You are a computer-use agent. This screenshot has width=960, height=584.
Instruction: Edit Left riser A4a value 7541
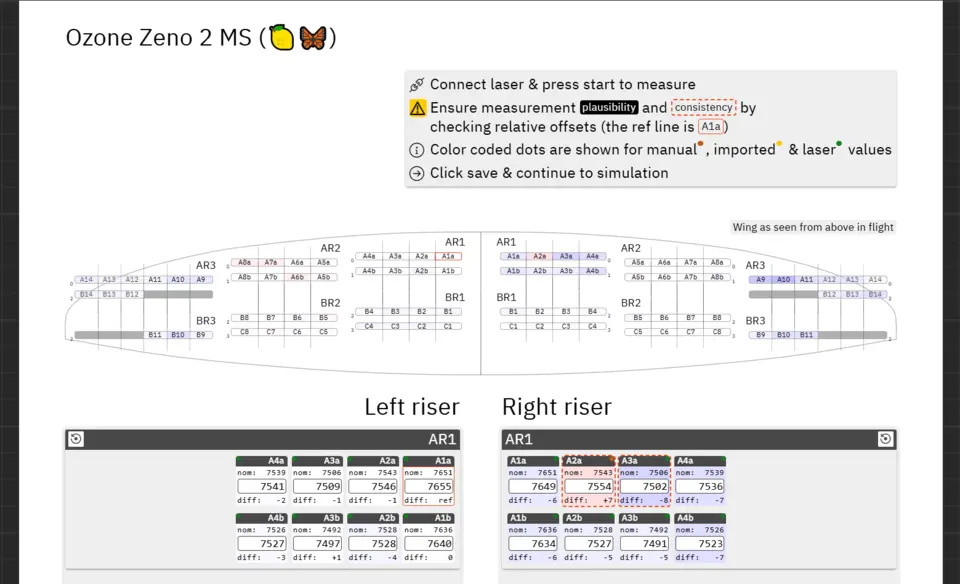261,487
